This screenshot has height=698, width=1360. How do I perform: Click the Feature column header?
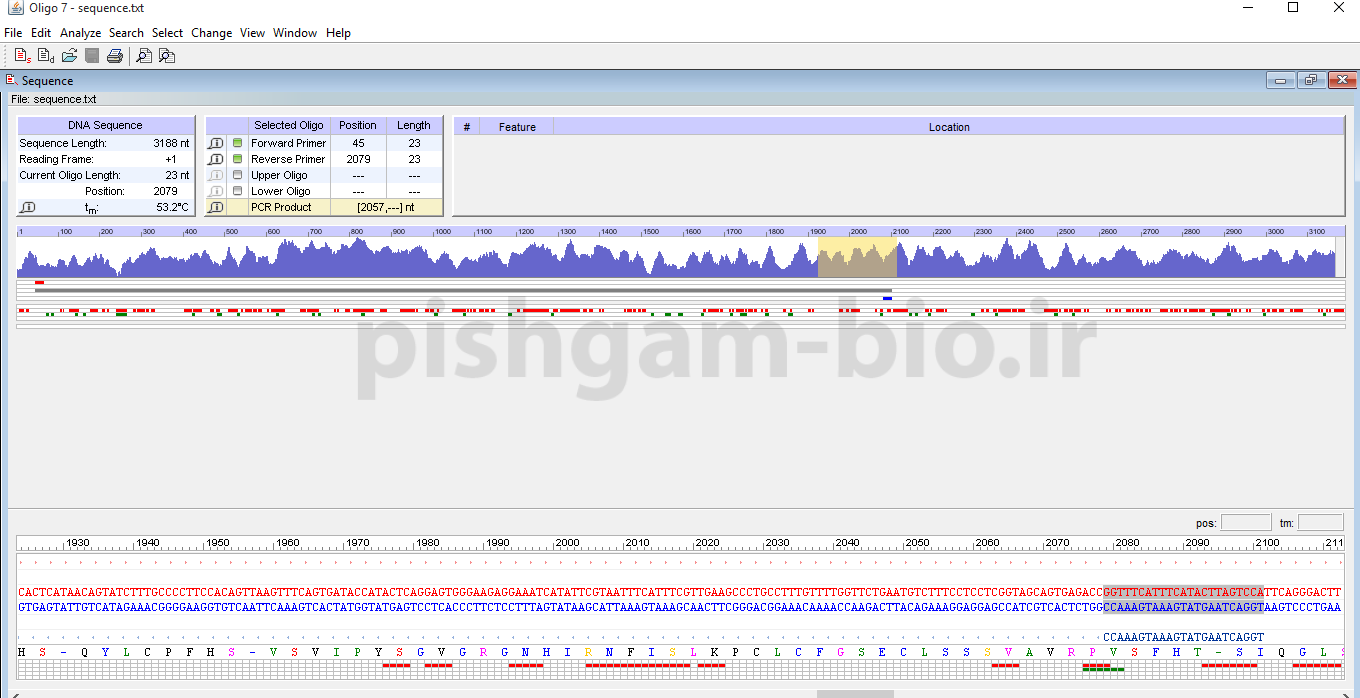pos(517,127)
